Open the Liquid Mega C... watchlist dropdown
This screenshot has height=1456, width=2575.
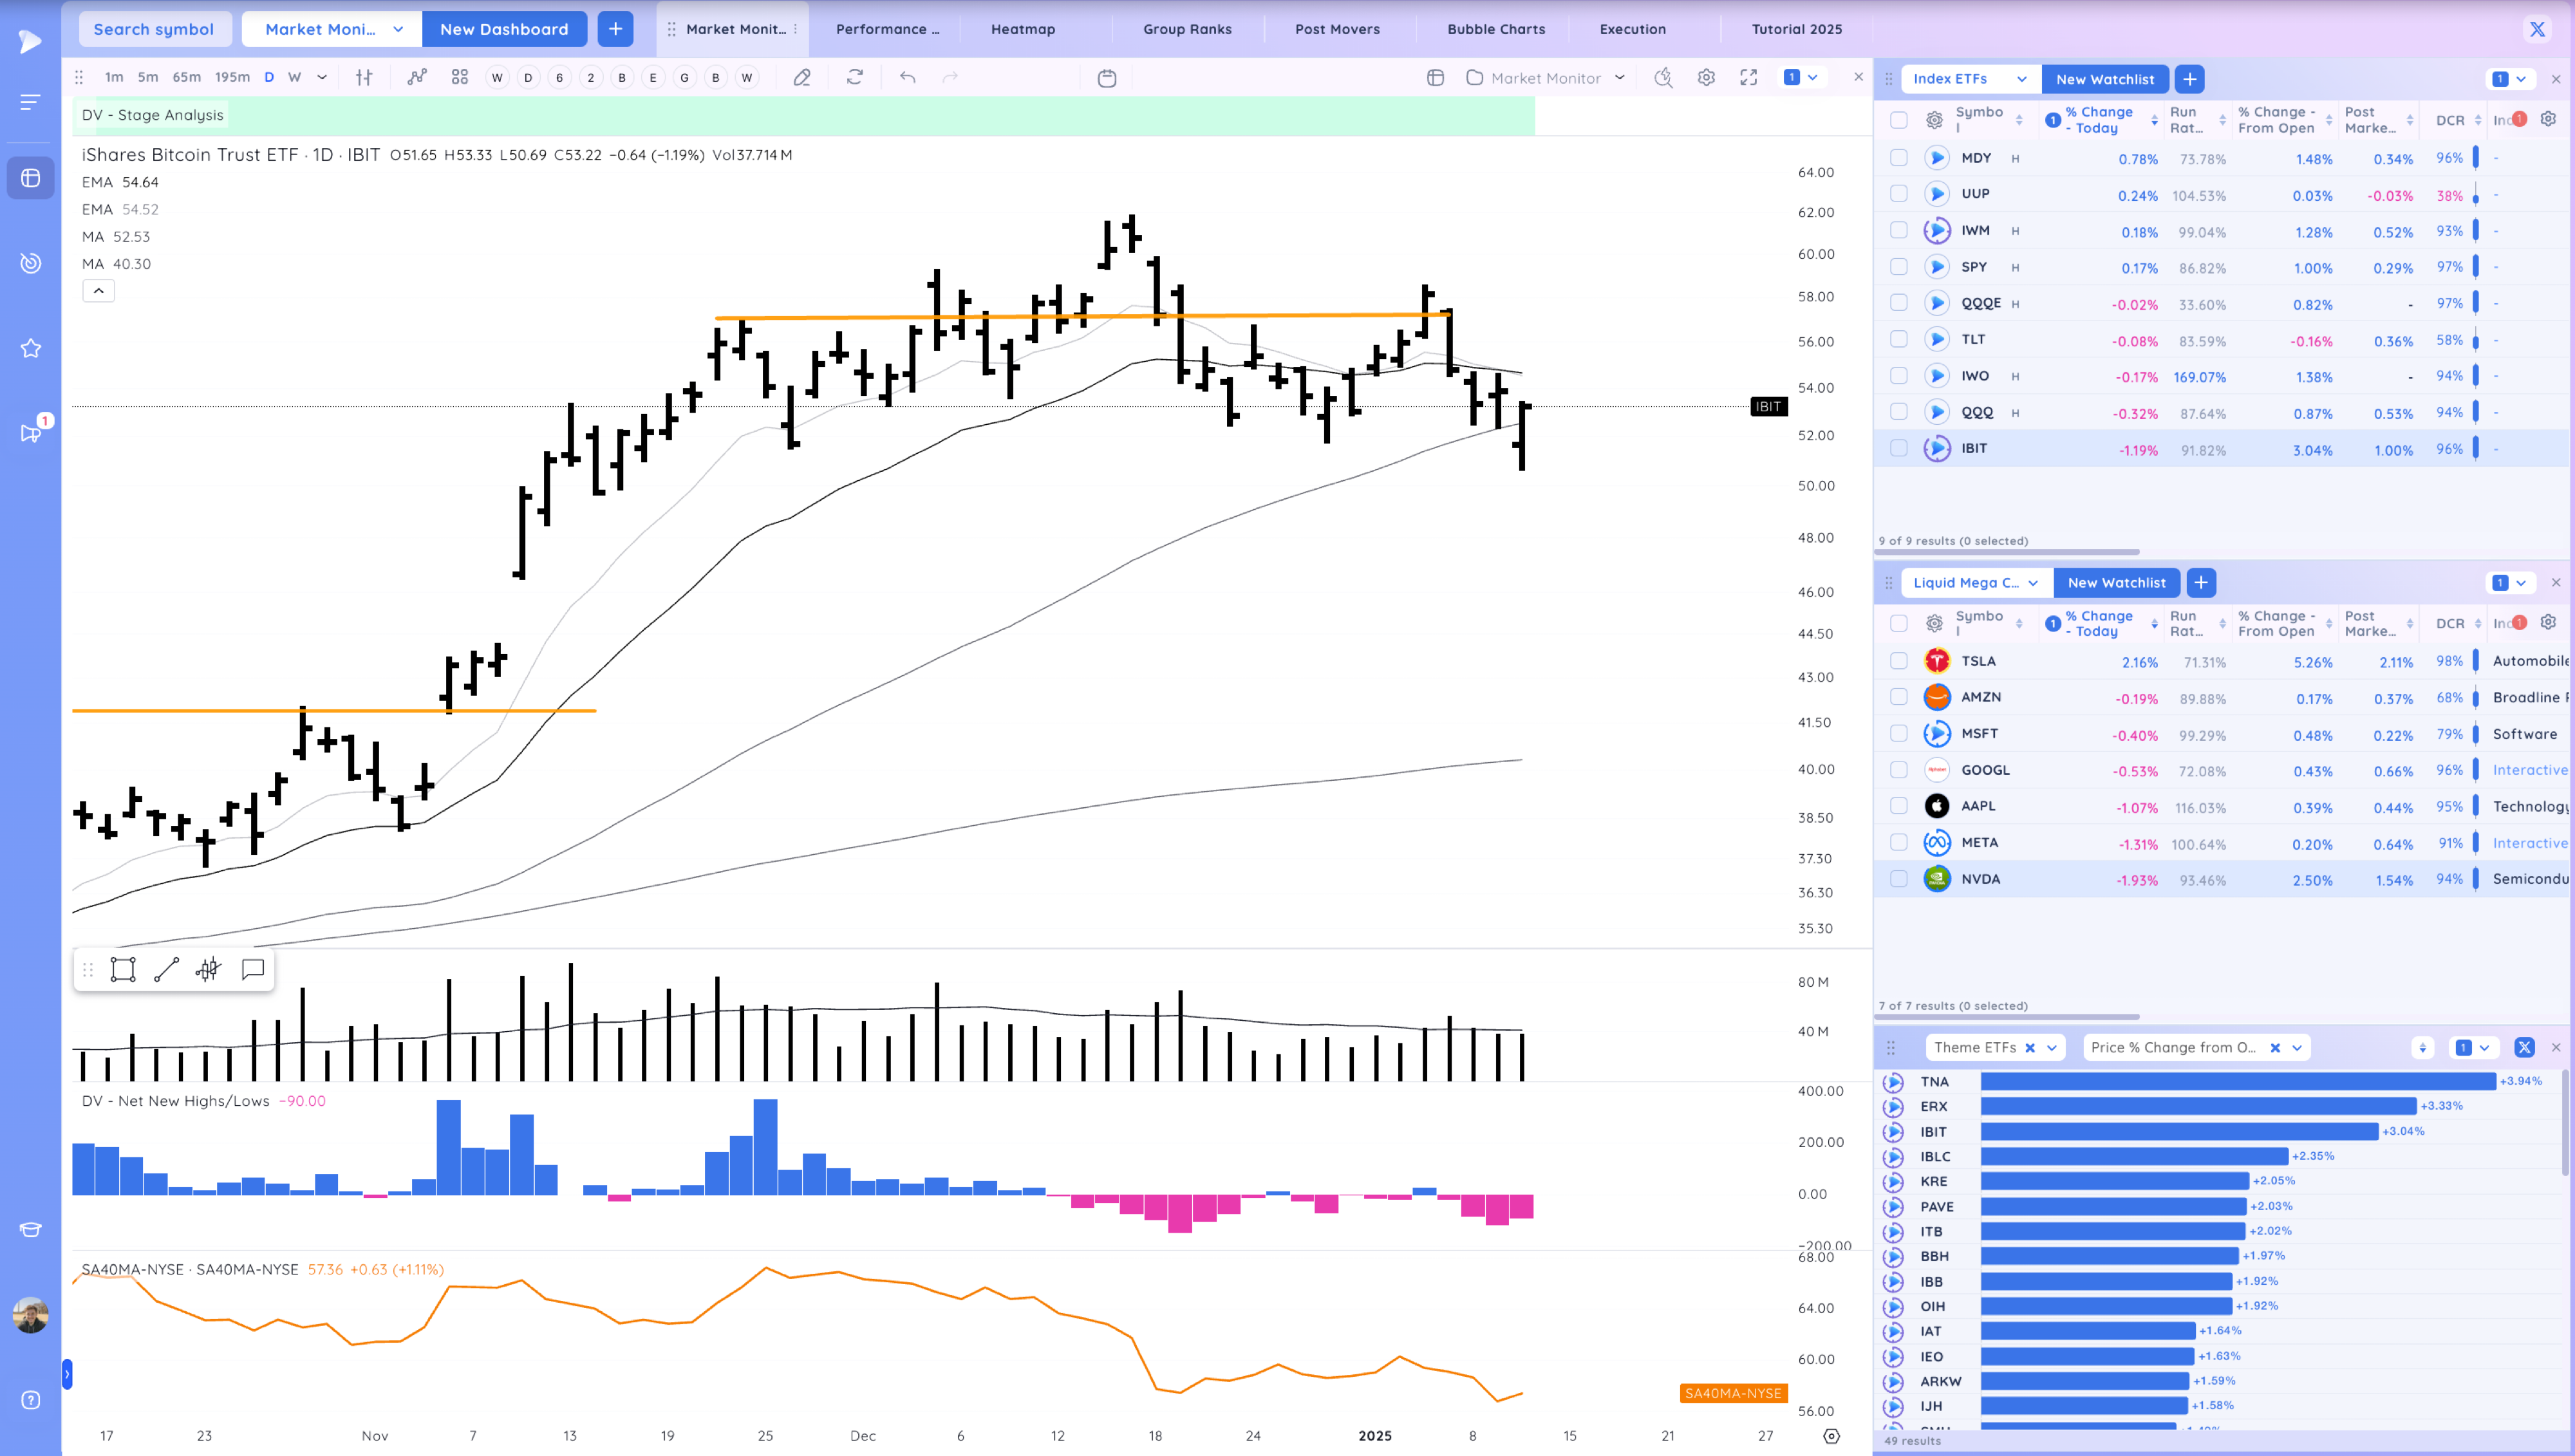pyautogui.click(x=1975, y=583)
